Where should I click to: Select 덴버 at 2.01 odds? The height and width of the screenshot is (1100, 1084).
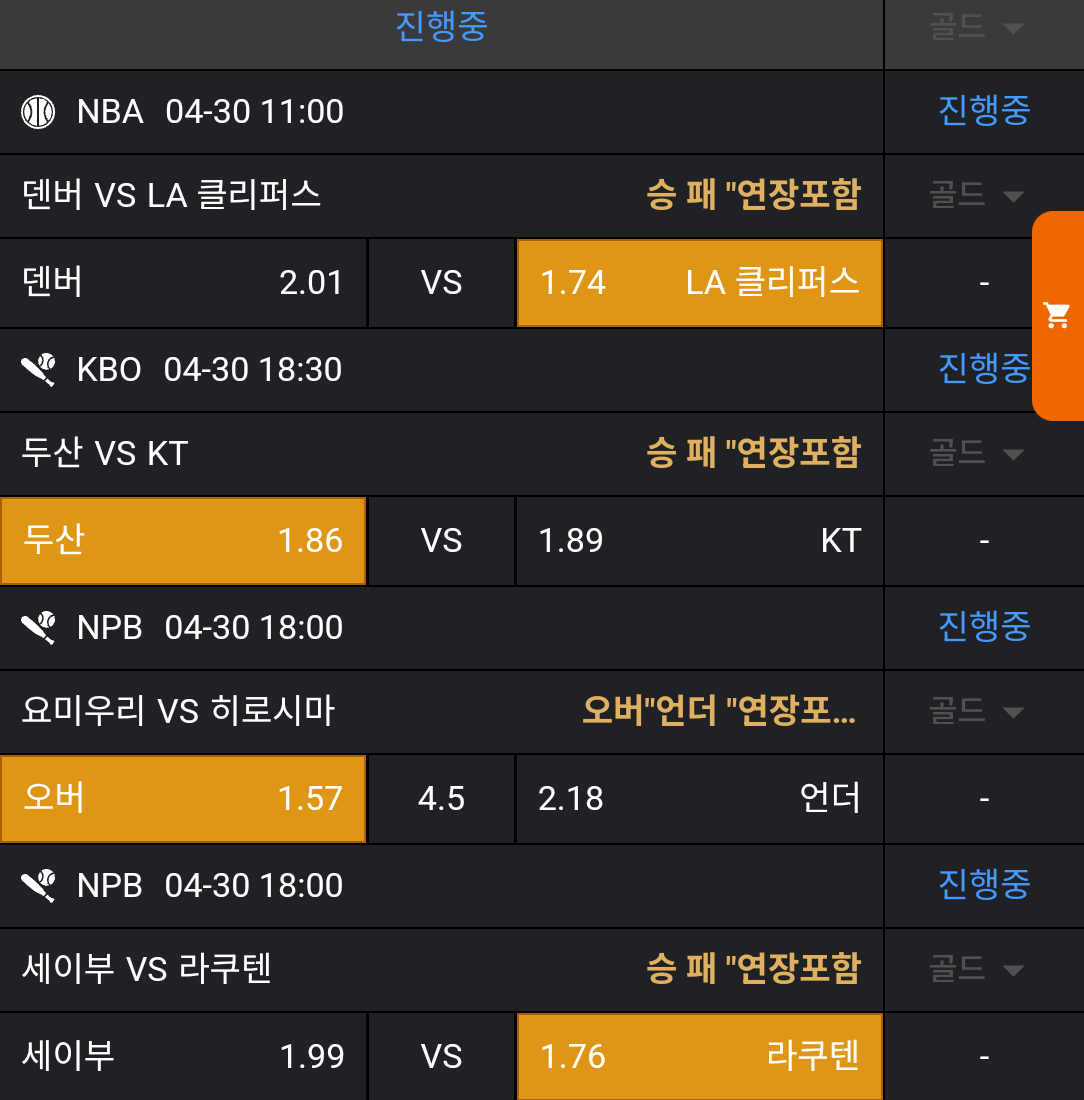point(183,283)
